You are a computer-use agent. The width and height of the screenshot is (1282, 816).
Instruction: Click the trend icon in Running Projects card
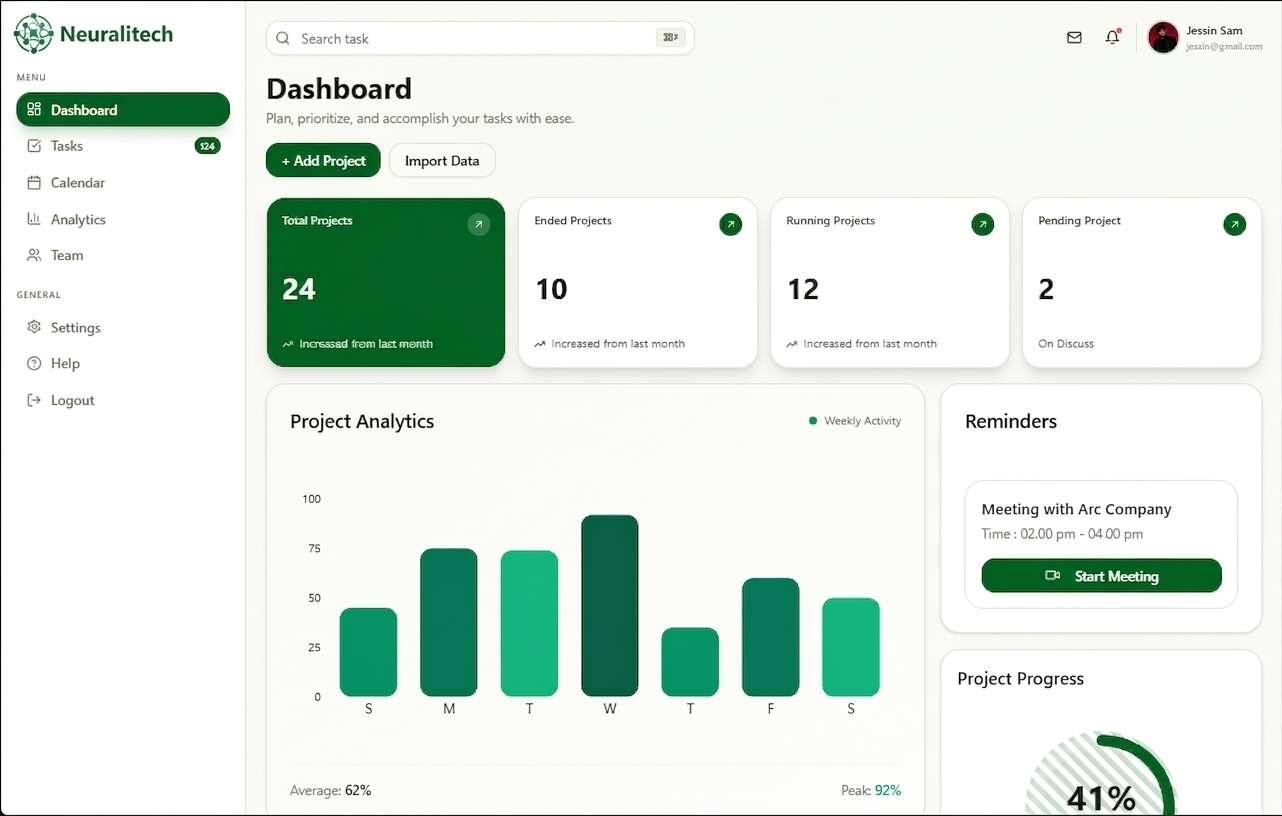pyautogui.click(x=792, y=344)
